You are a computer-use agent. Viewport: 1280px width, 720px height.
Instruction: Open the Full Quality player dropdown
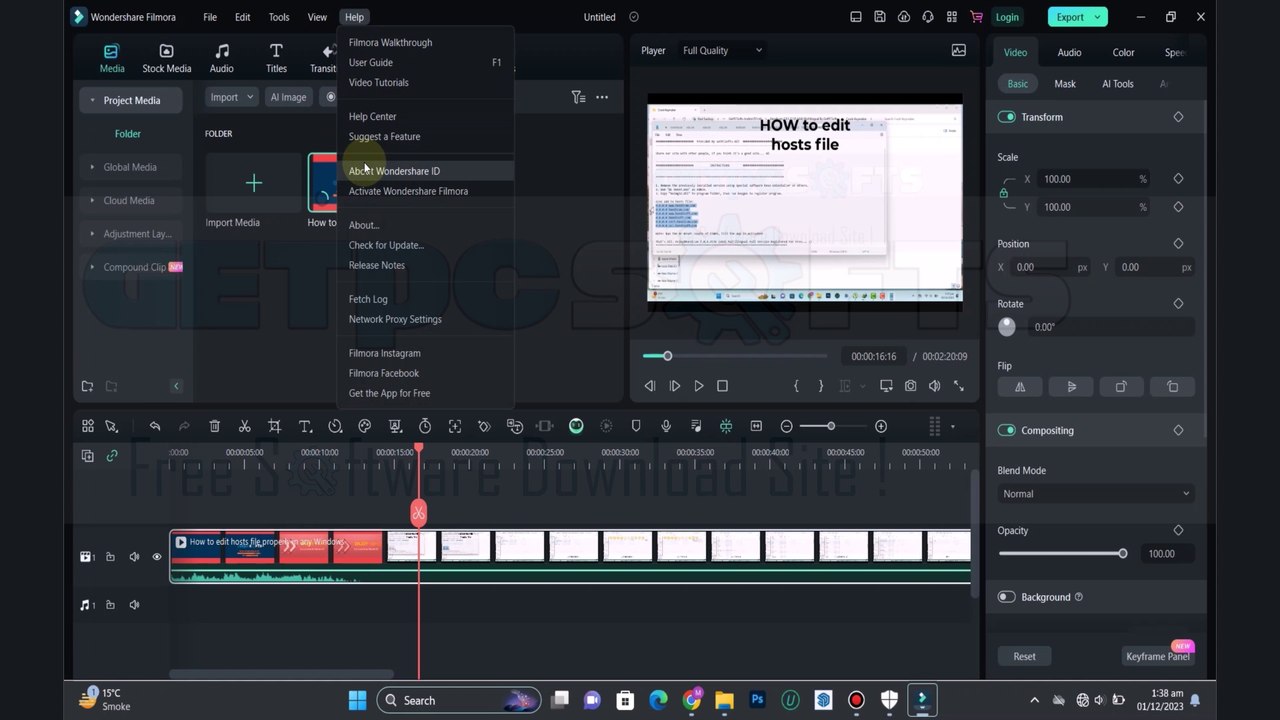point(722,50)
